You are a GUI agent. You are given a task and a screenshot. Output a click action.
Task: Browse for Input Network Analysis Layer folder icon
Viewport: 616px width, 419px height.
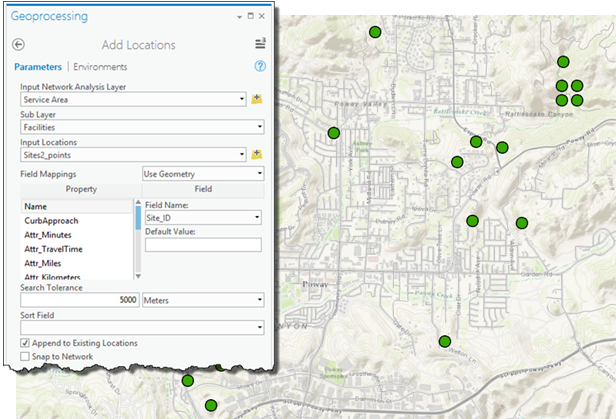click(x=257, y=99)
